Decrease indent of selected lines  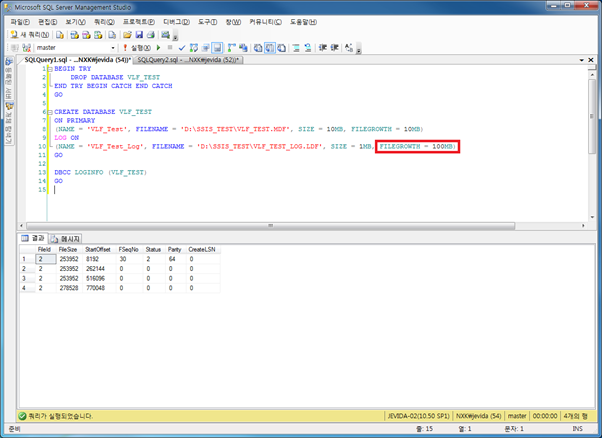(x=322, y=48)
